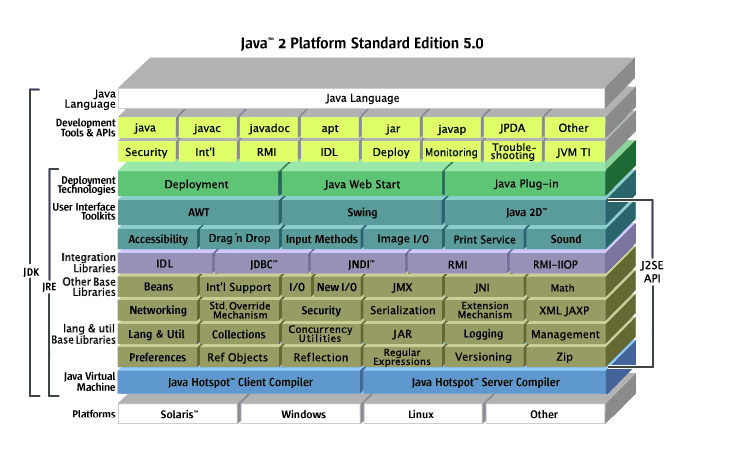739x457 pixels.
Task: Click the yellow Other block in tools row
Action: [574, 128]
